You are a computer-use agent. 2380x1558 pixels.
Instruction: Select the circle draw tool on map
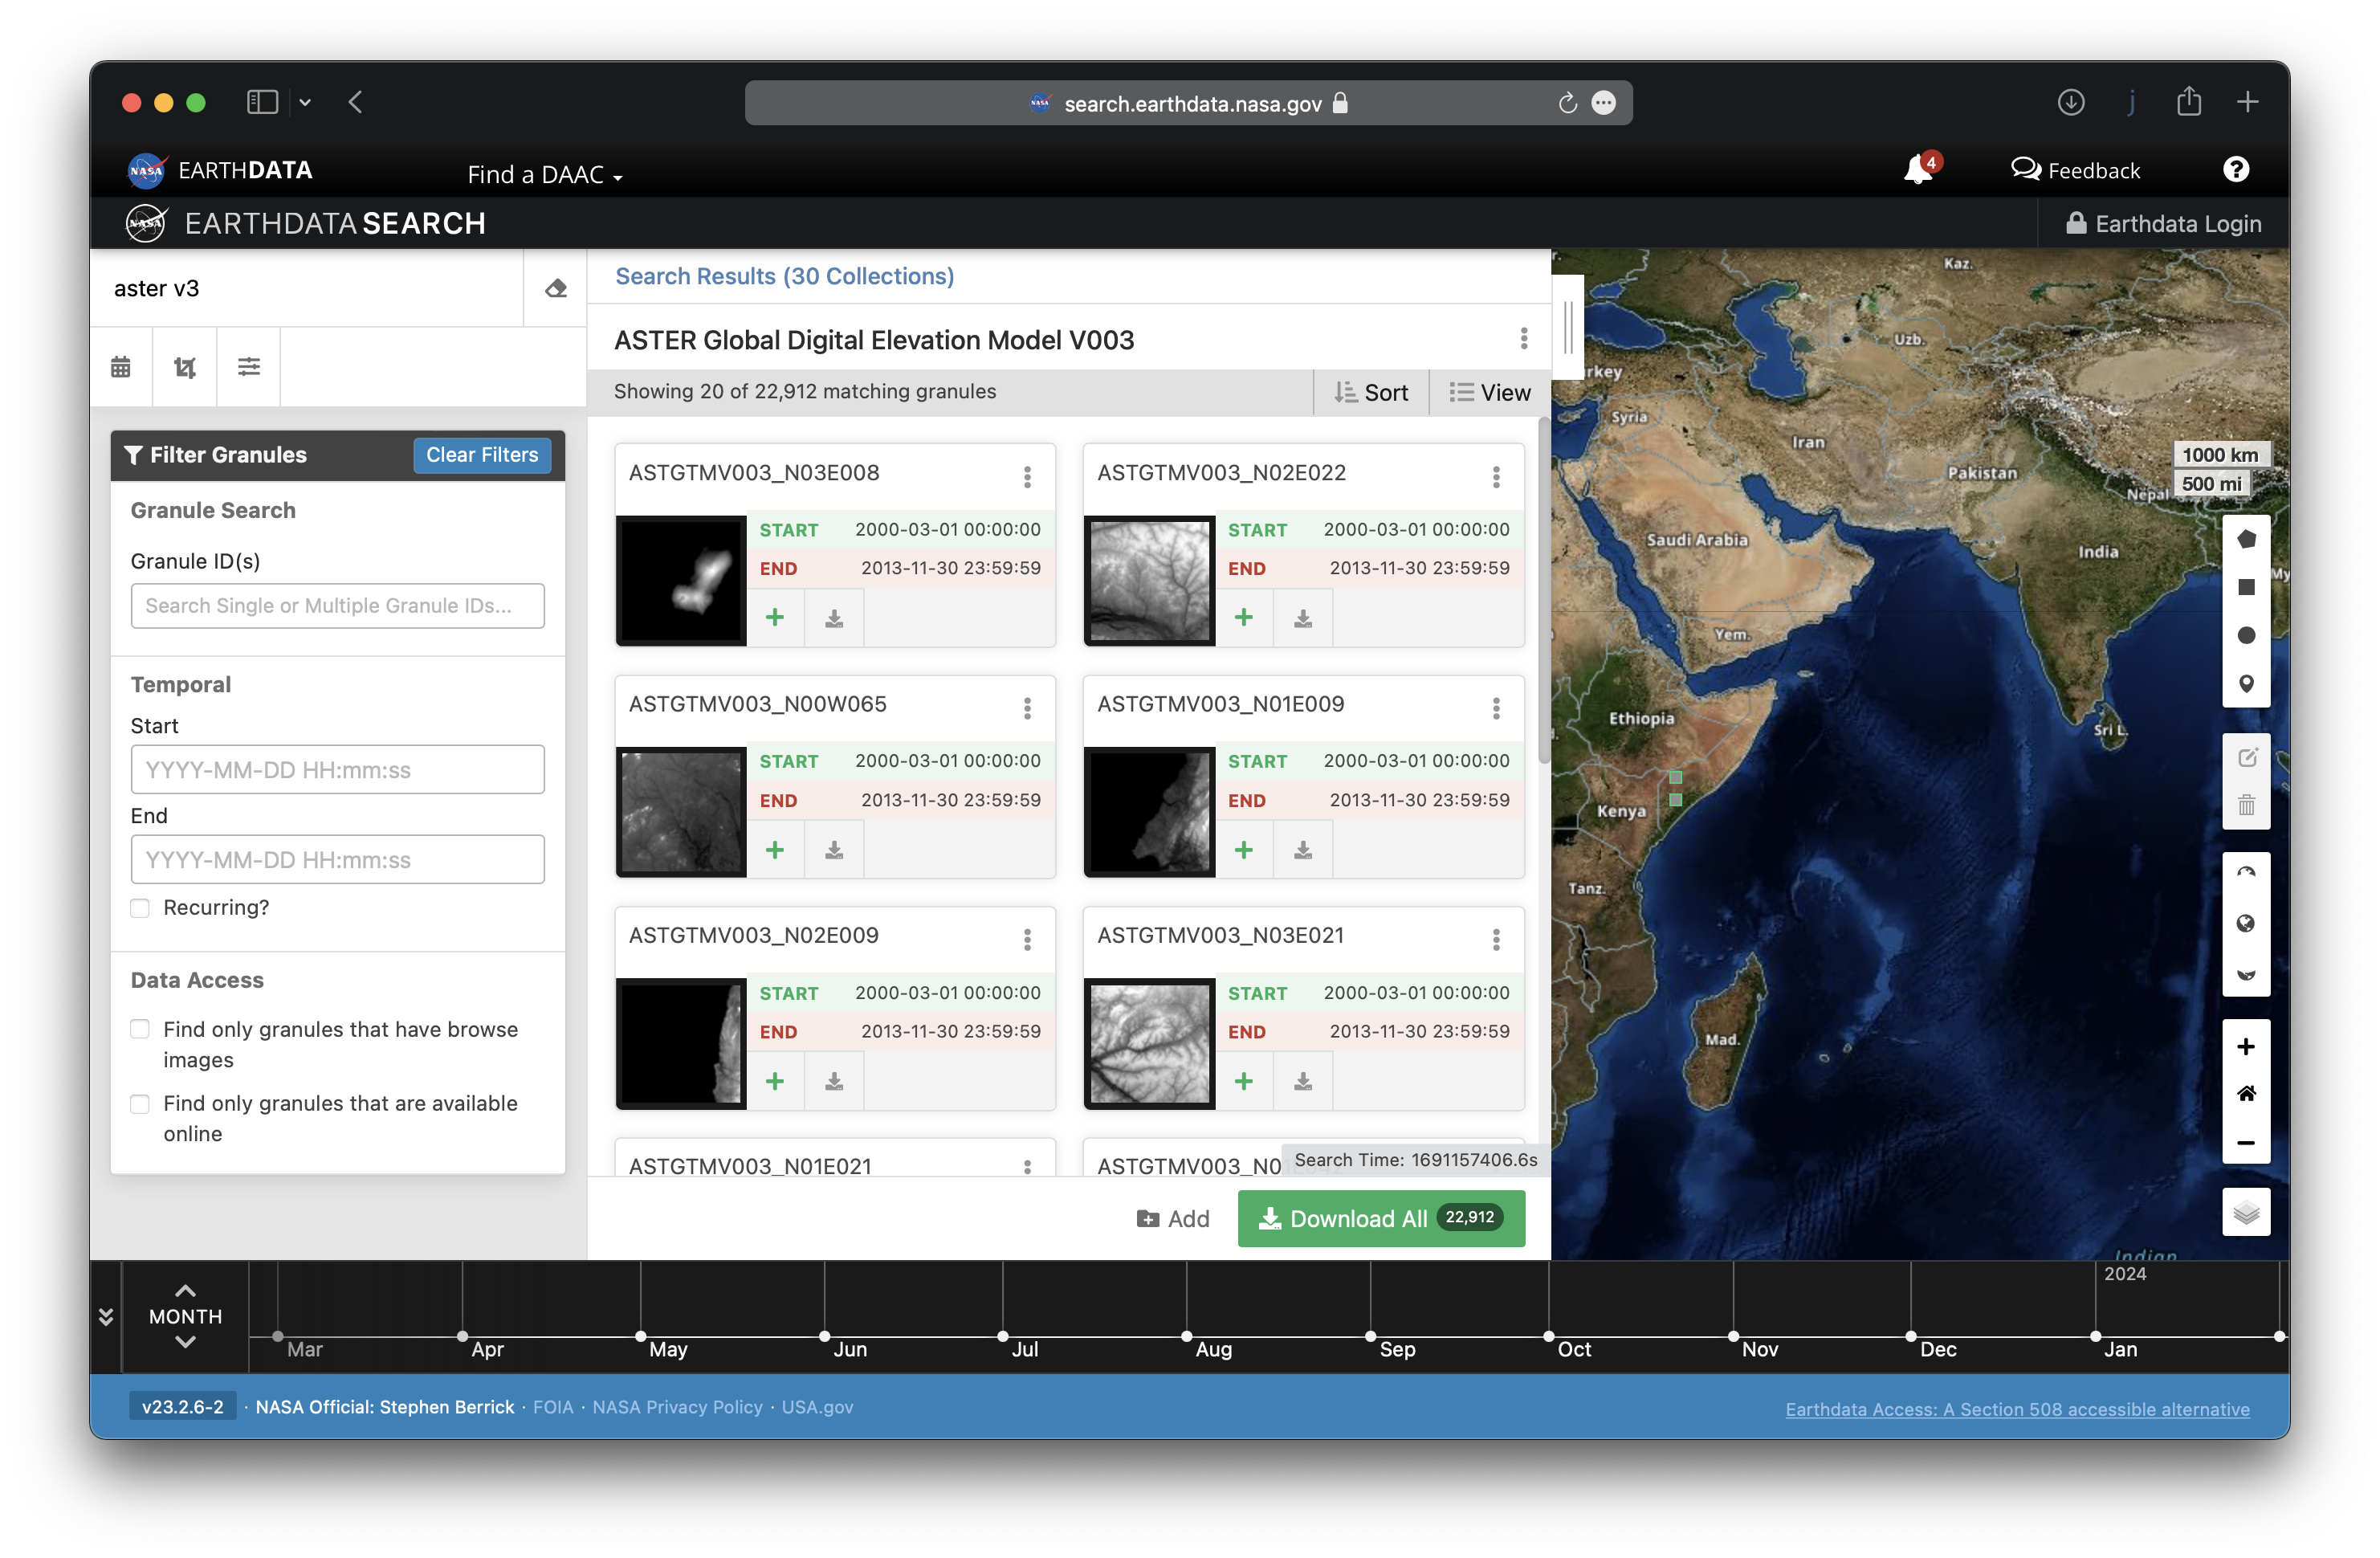click(2246, 636)
